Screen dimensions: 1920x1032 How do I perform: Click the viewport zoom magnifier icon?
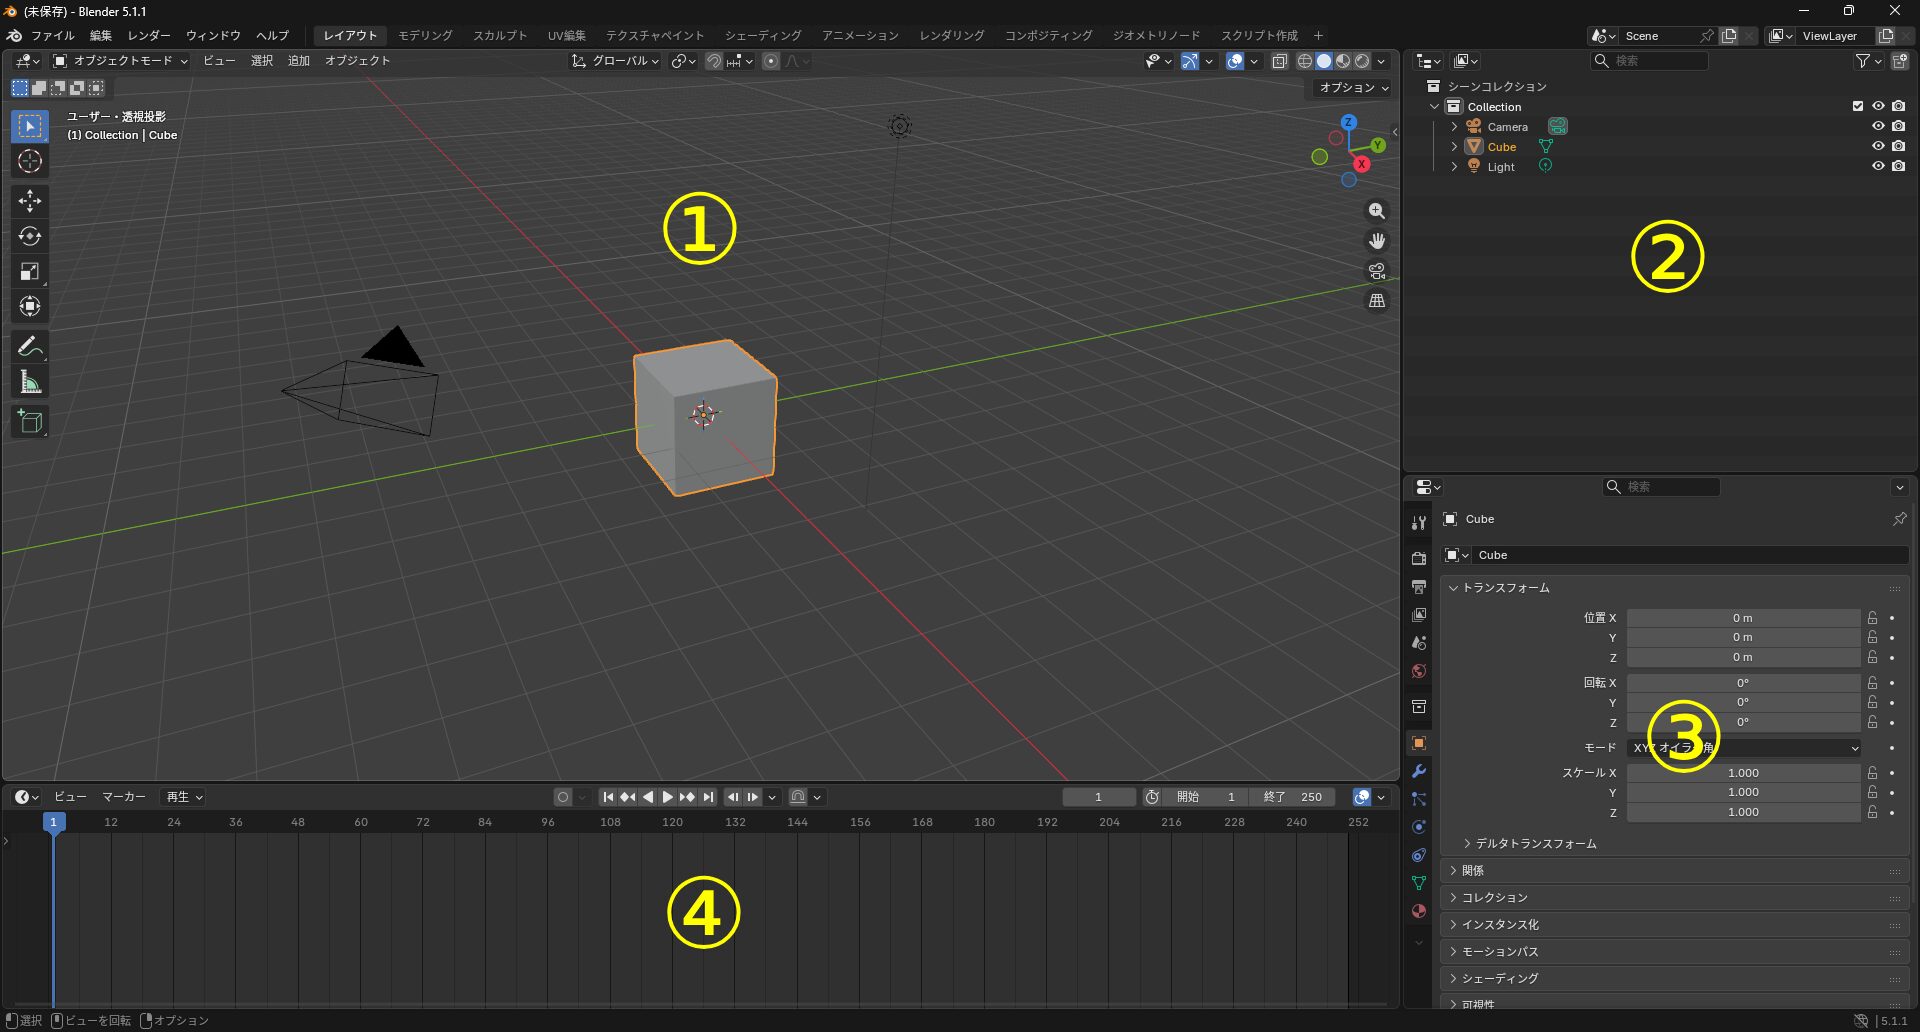(x=1377, y=211)
